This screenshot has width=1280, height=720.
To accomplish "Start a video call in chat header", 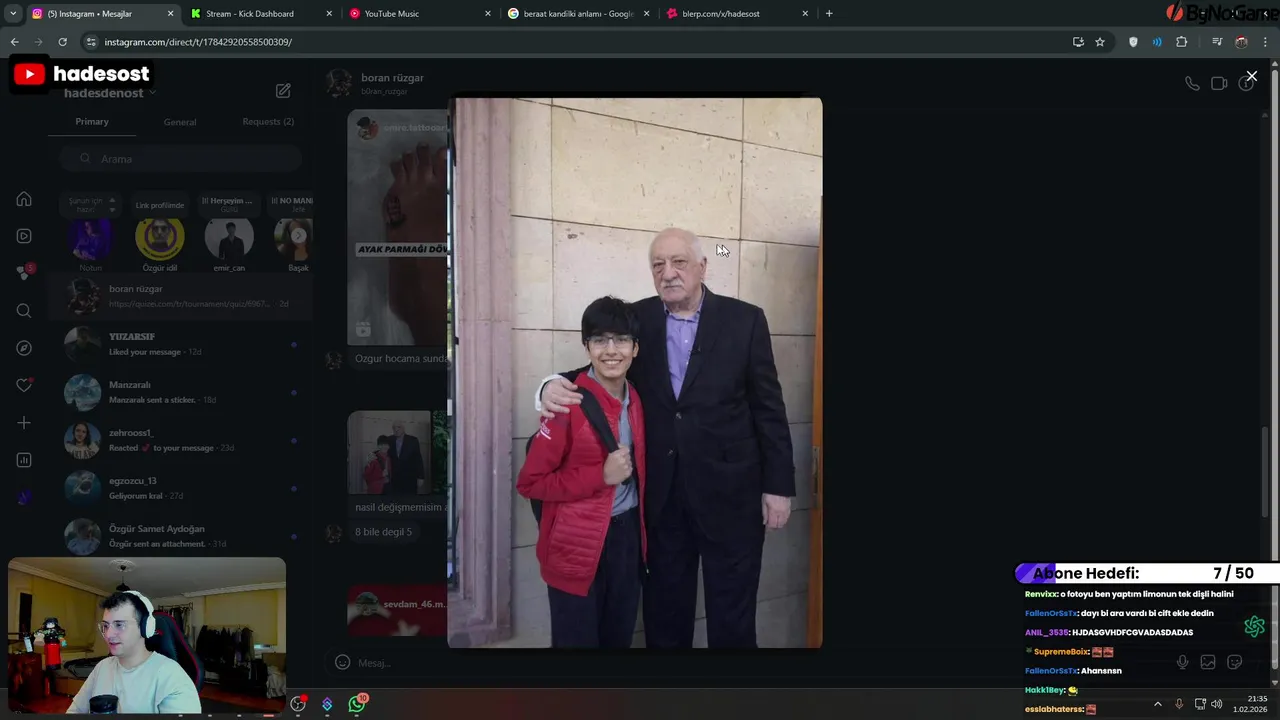I will (1219, 84).
